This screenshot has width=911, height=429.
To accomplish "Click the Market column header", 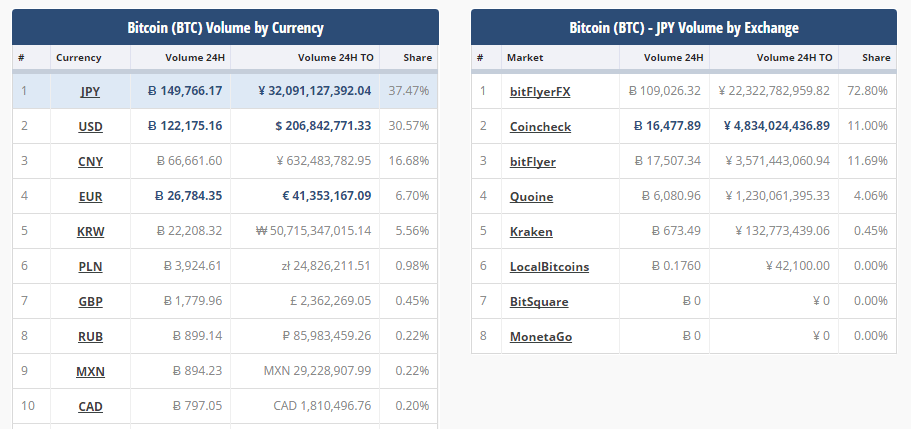I will 525,58.
